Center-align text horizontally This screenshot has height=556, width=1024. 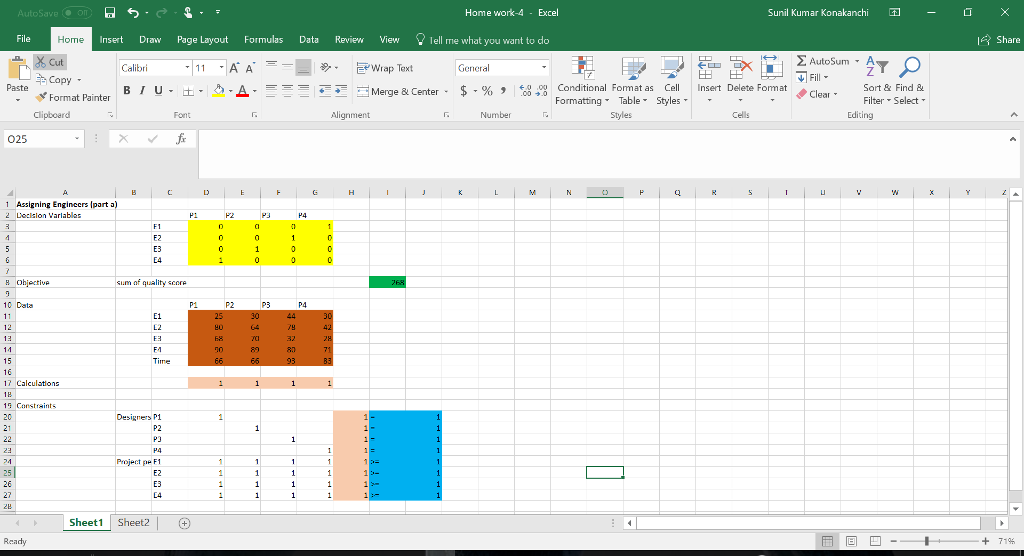pyautogui.click(x=287, y=91)
